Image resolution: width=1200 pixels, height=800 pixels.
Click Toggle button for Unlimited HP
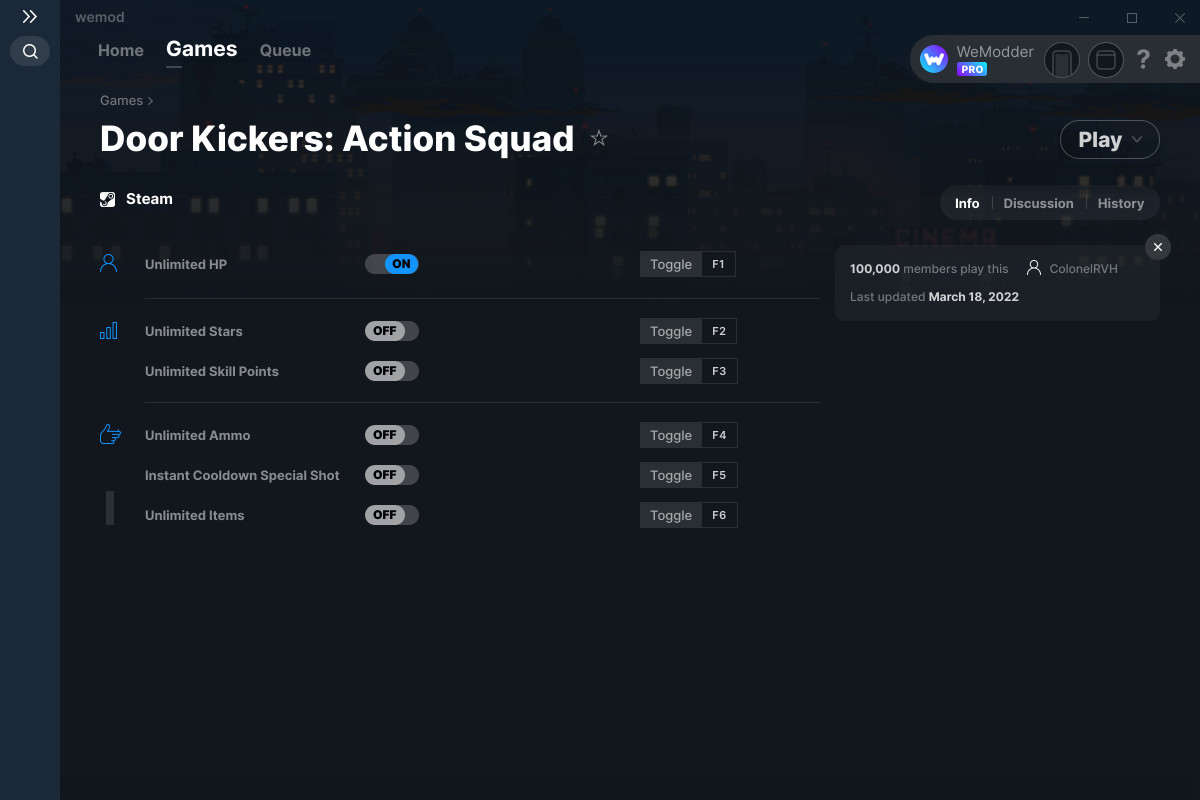tap(671, 264)
